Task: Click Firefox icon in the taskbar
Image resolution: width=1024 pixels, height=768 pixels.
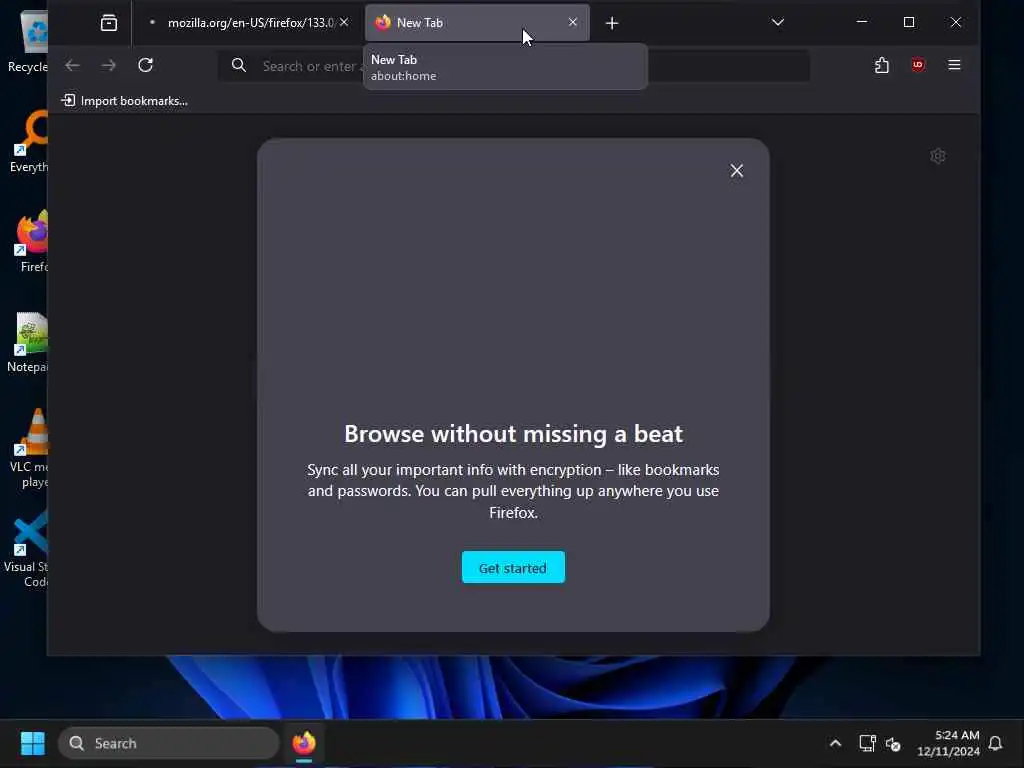Action: coord(304,743)
